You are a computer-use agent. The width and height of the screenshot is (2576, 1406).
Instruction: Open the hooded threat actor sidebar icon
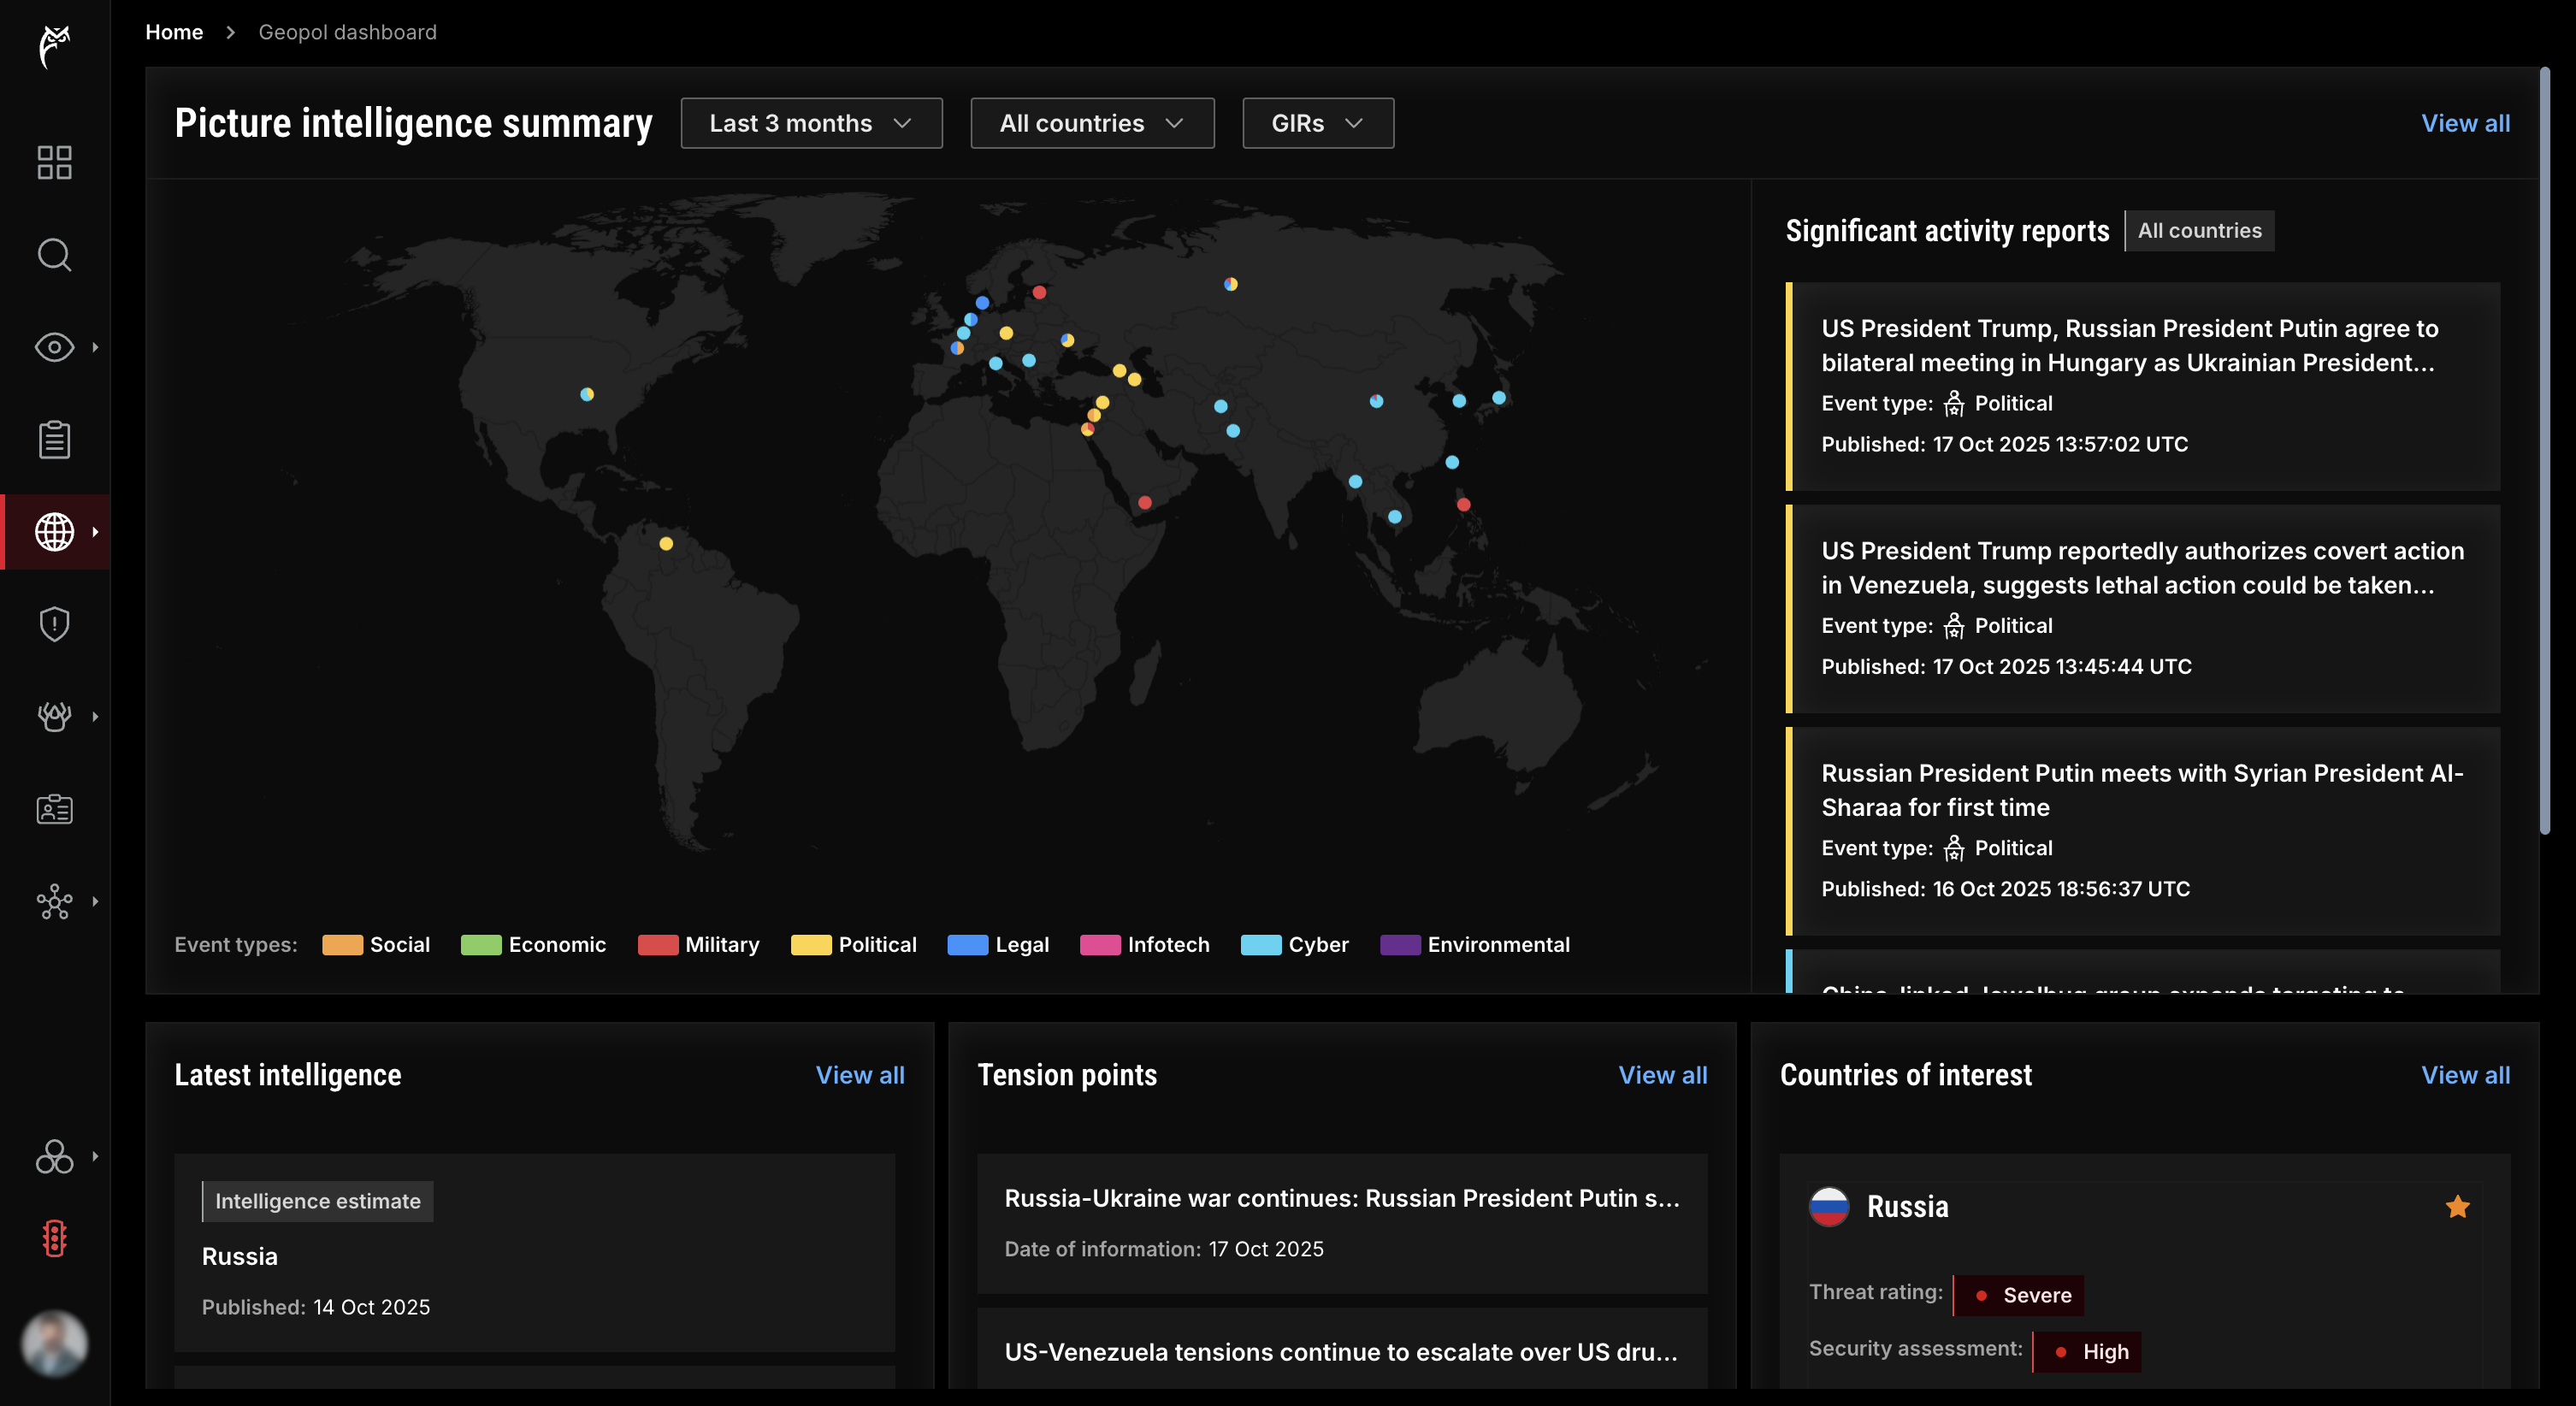point(54,716)
